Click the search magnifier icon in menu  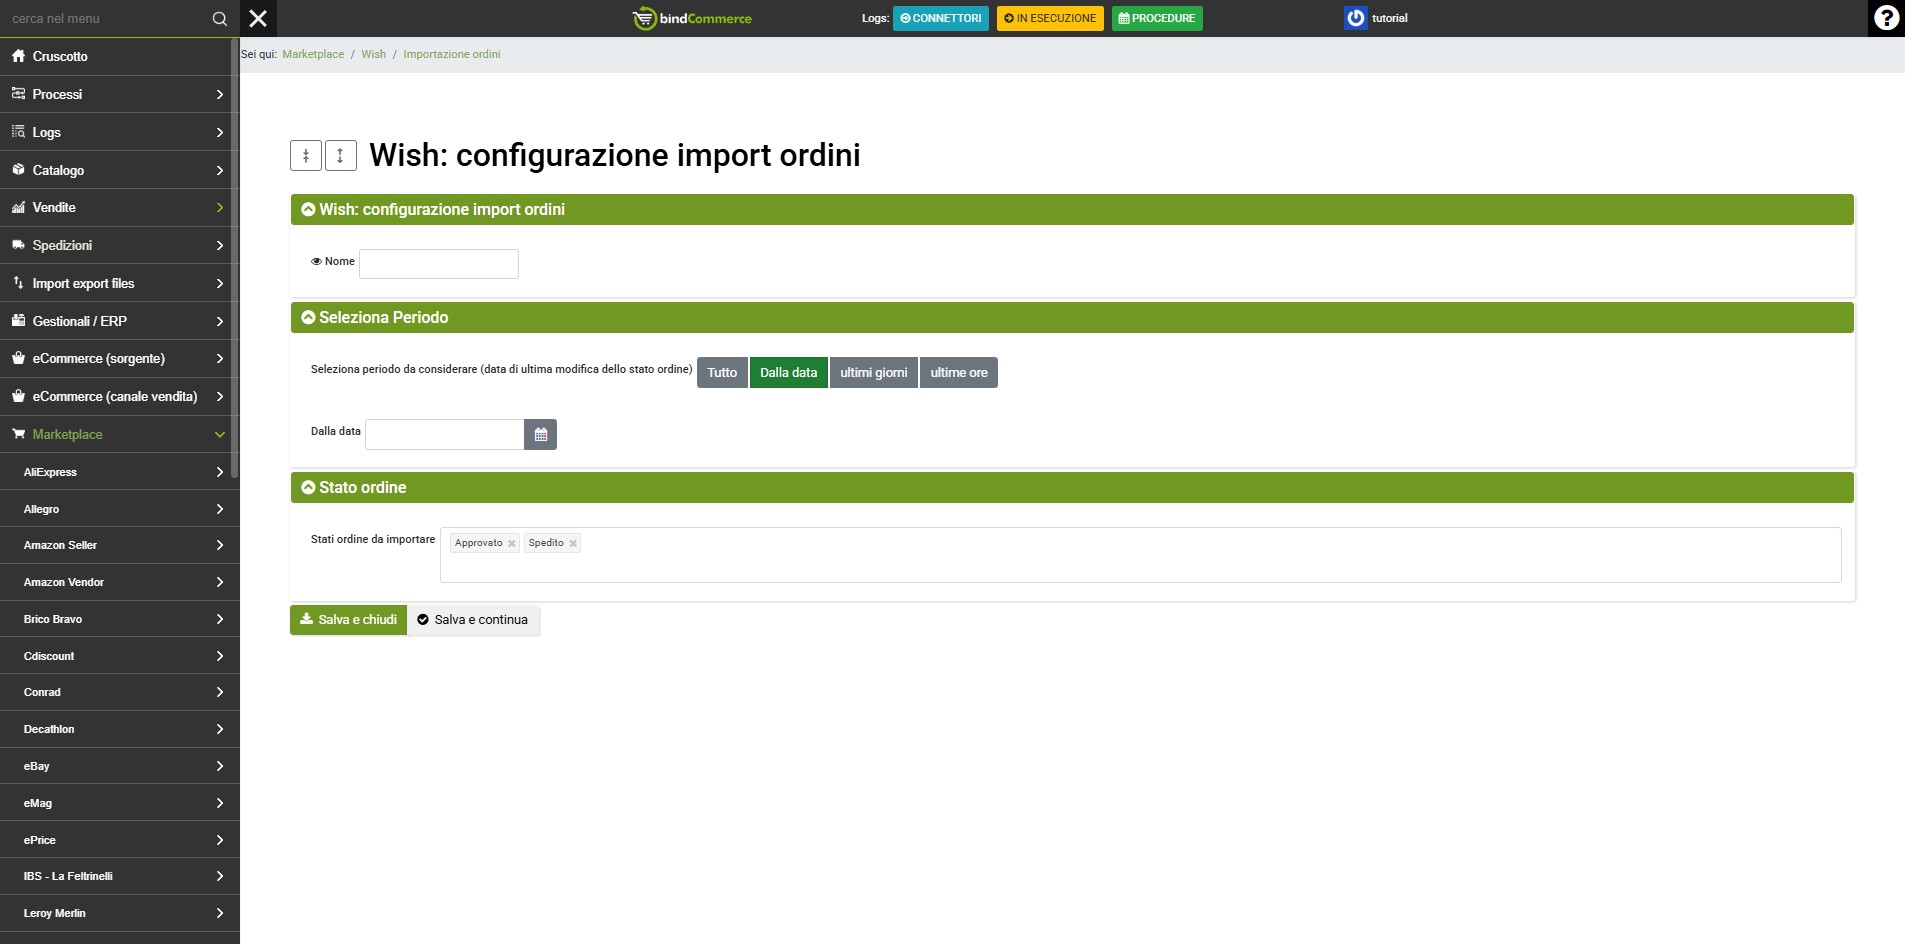[x=220, y=19]
